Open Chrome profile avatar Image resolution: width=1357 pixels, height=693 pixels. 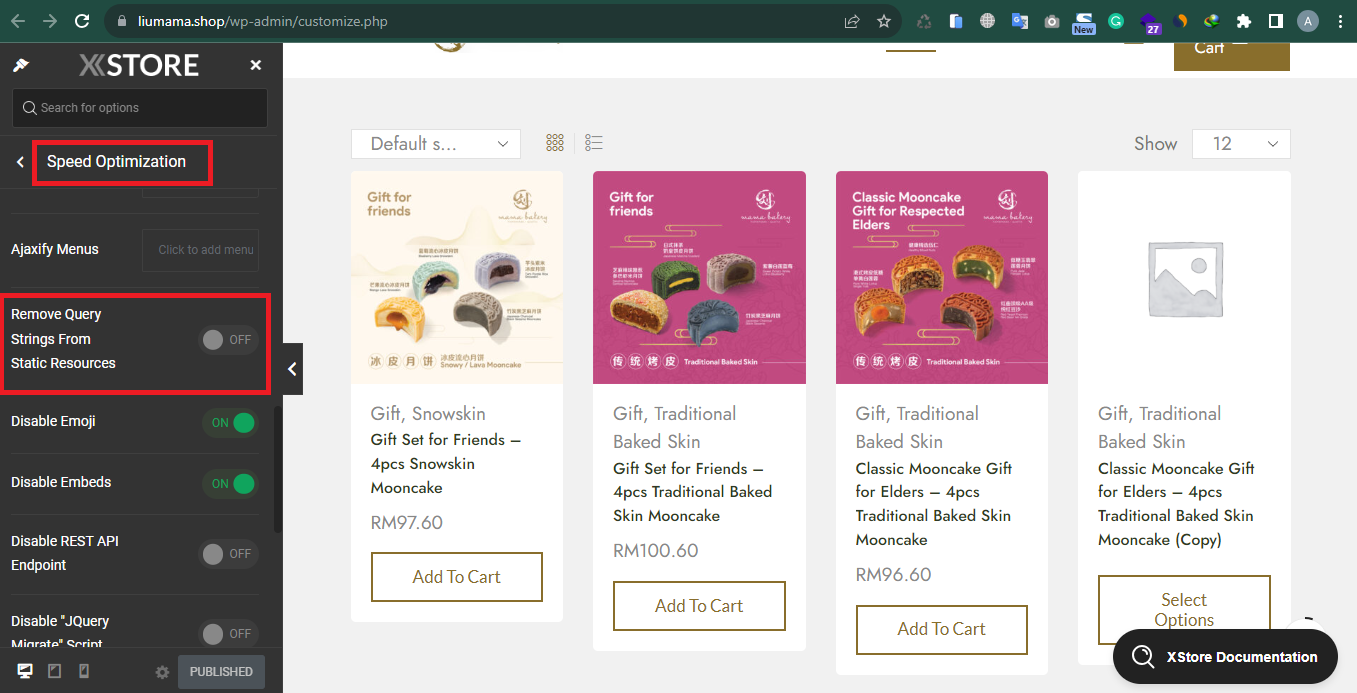click(1308, 21)
